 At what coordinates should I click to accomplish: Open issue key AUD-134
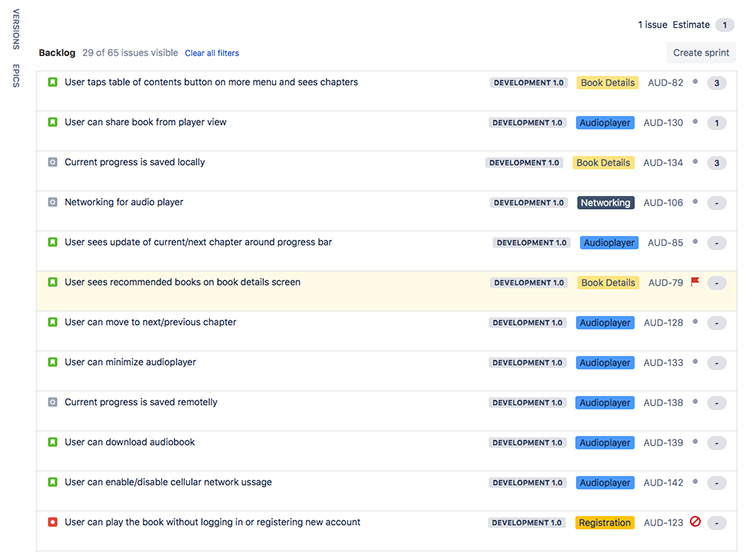point(663,163)
